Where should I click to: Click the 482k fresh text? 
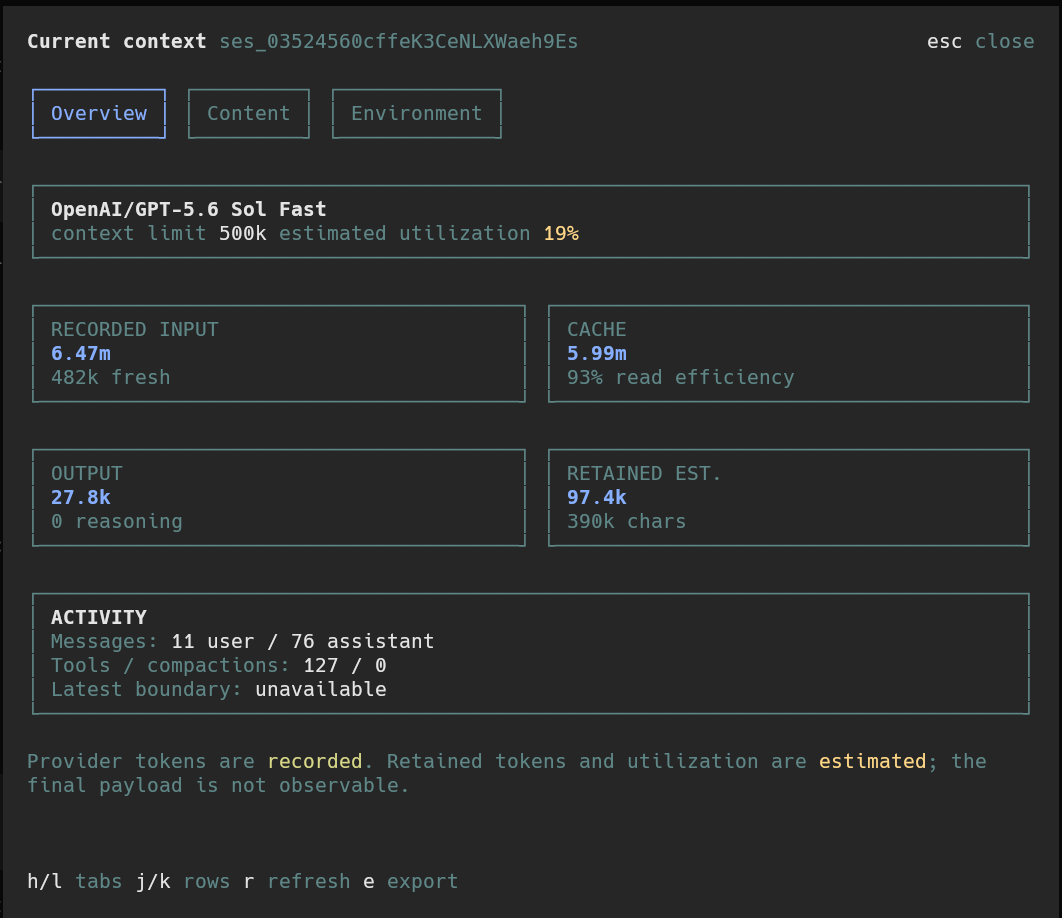[x=110, y=377]
